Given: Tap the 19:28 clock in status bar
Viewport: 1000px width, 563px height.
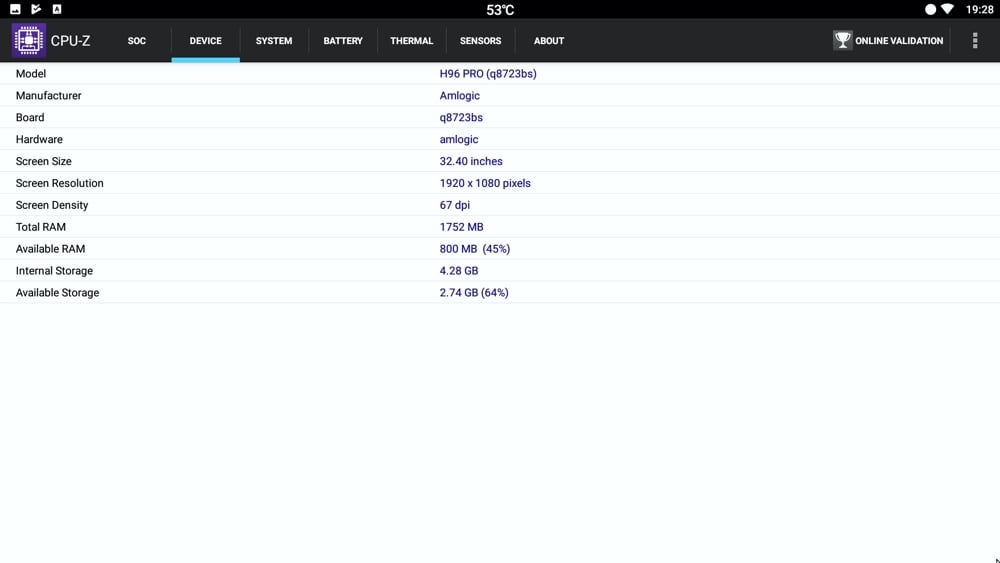Looking at the screenshot, I should pos(980,9).
